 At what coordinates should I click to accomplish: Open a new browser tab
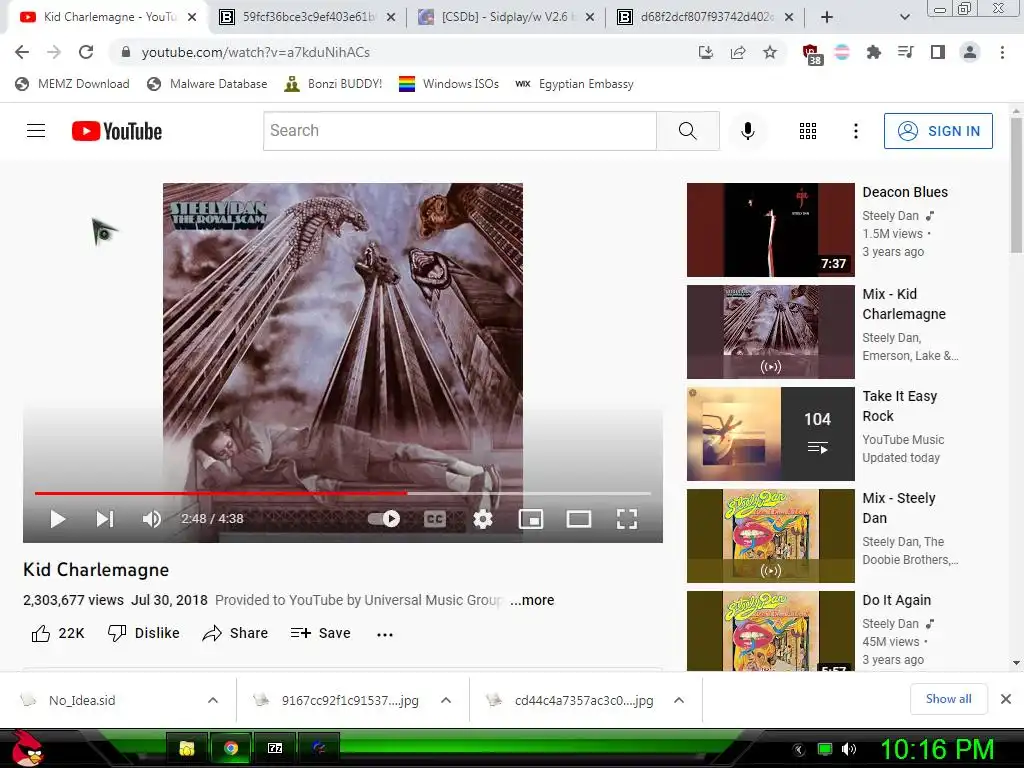(827, 18)
